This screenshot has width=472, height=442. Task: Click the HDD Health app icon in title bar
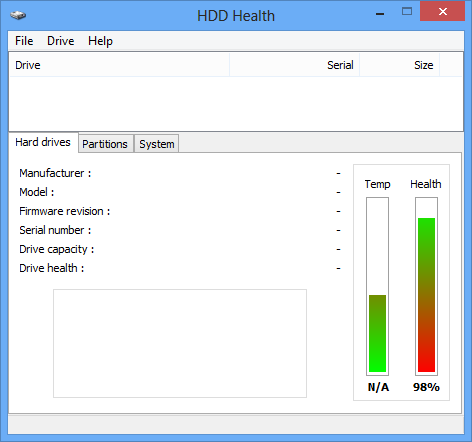(18, 15)
